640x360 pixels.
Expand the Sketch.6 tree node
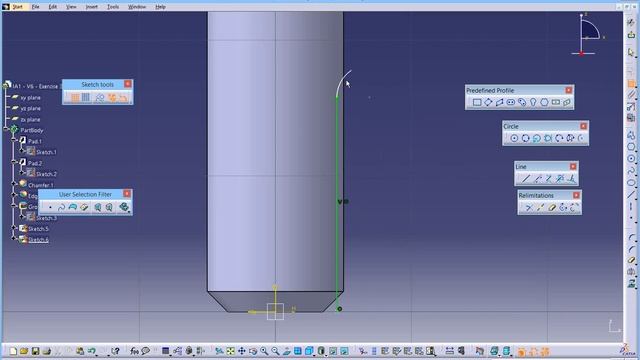14,238
